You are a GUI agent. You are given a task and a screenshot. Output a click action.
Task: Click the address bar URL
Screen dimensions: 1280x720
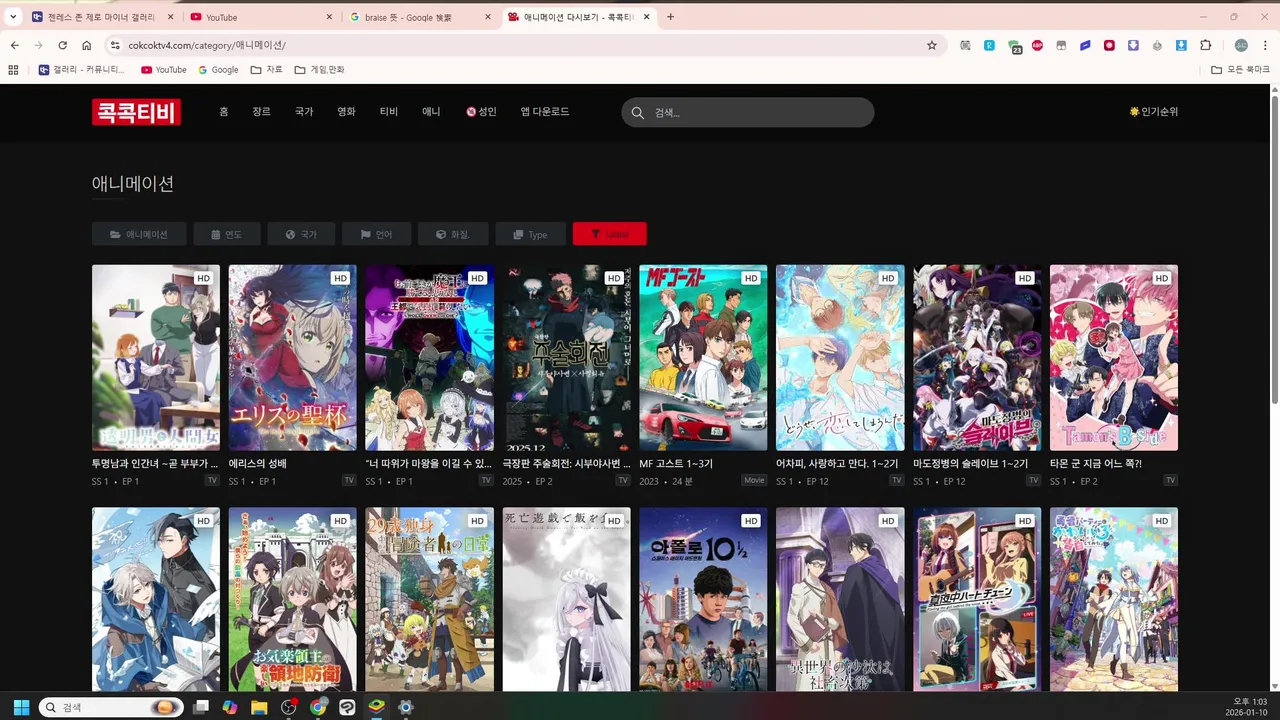207,45
